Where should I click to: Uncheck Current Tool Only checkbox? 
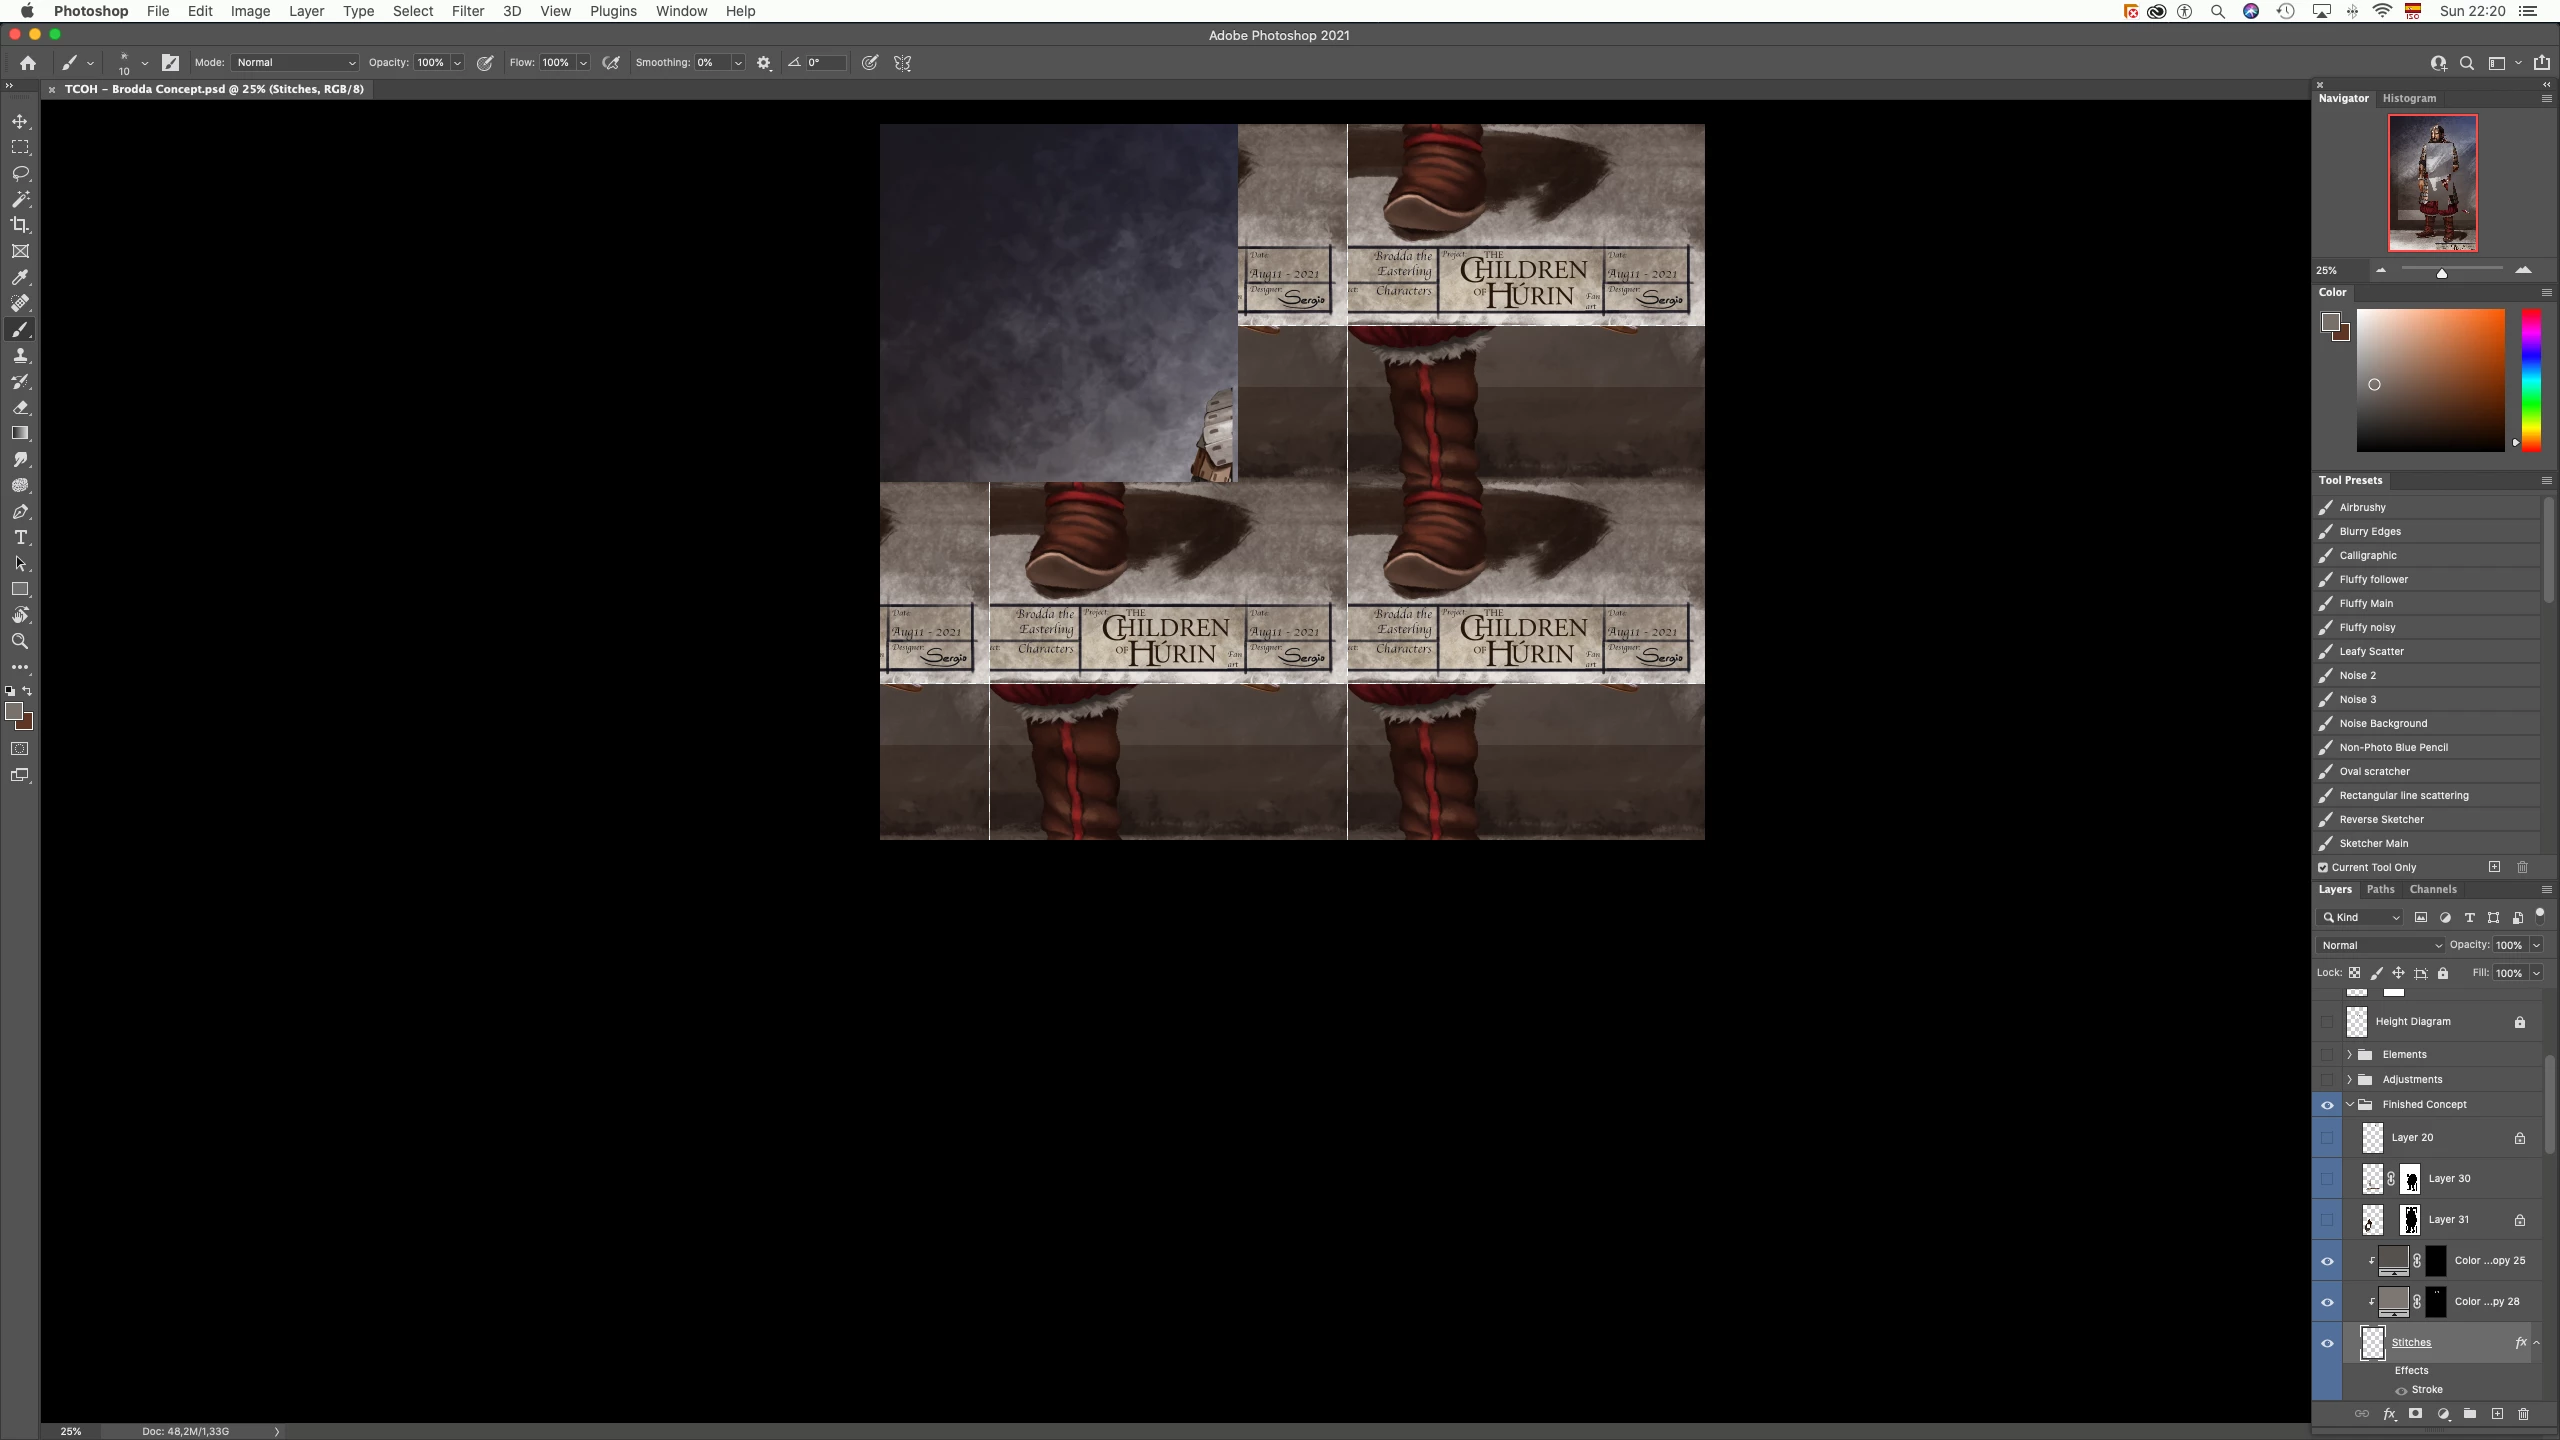pyautogui.click(x=2323, y=867)
